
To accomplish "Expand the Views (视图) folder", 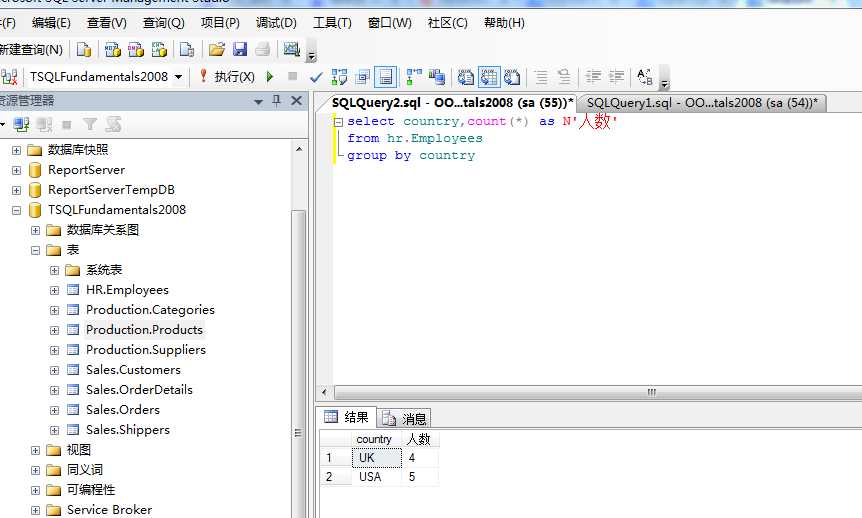I will point(35,450).
